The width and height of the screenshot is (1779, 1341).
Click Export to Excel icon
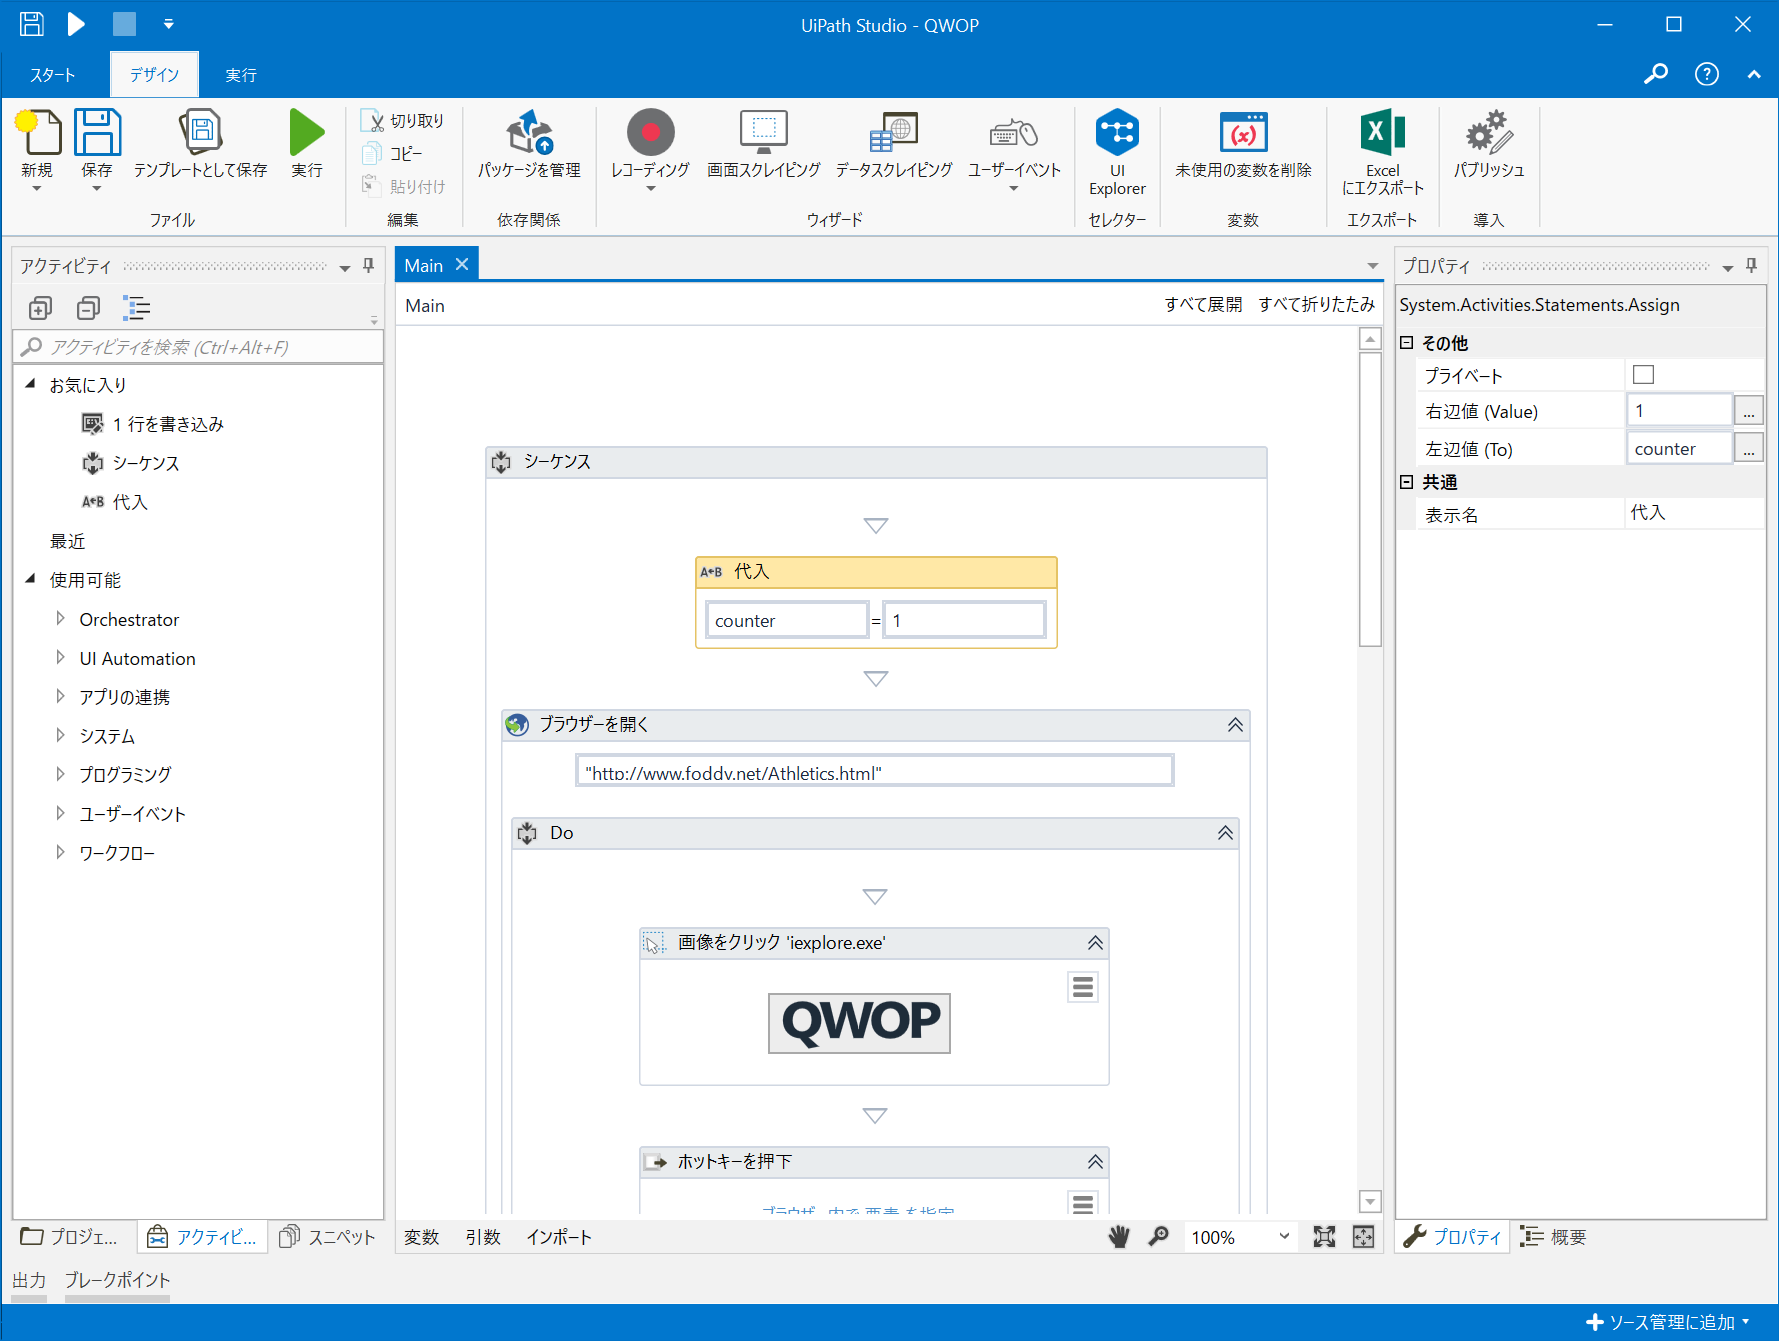tap(1383, 132)
